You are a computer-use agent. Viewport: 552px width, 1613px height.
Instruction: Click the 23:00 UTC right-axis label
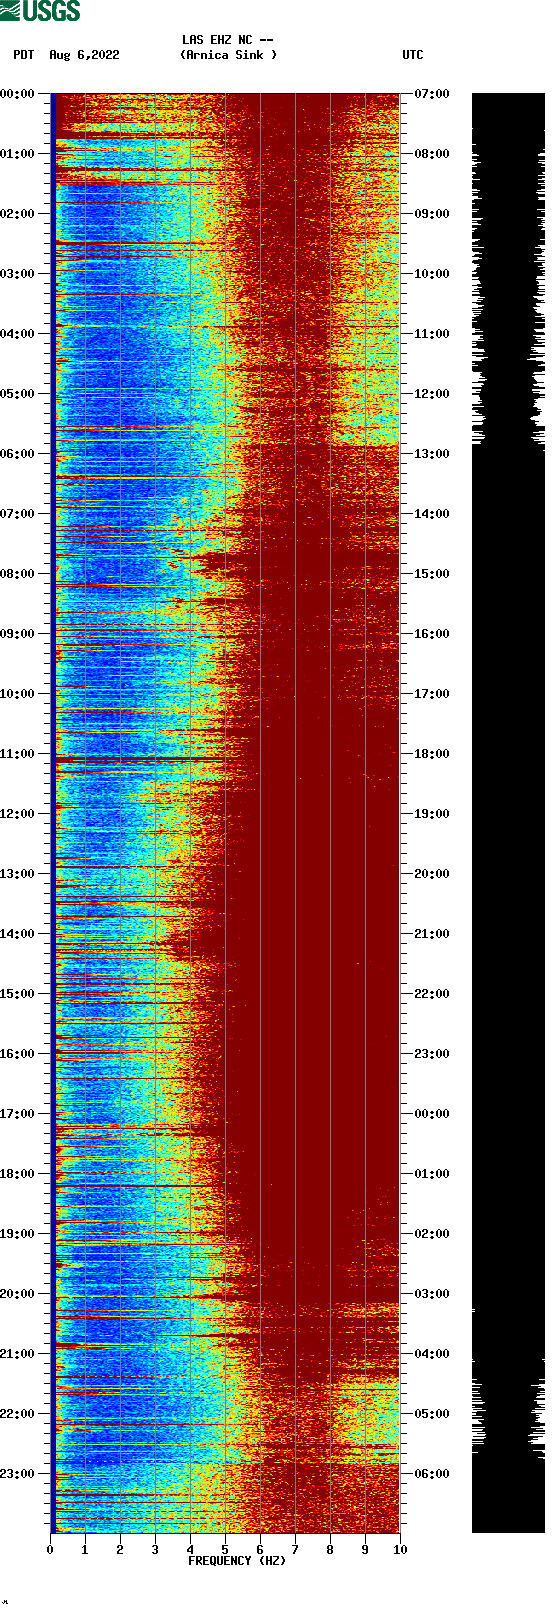(432, 1054)
